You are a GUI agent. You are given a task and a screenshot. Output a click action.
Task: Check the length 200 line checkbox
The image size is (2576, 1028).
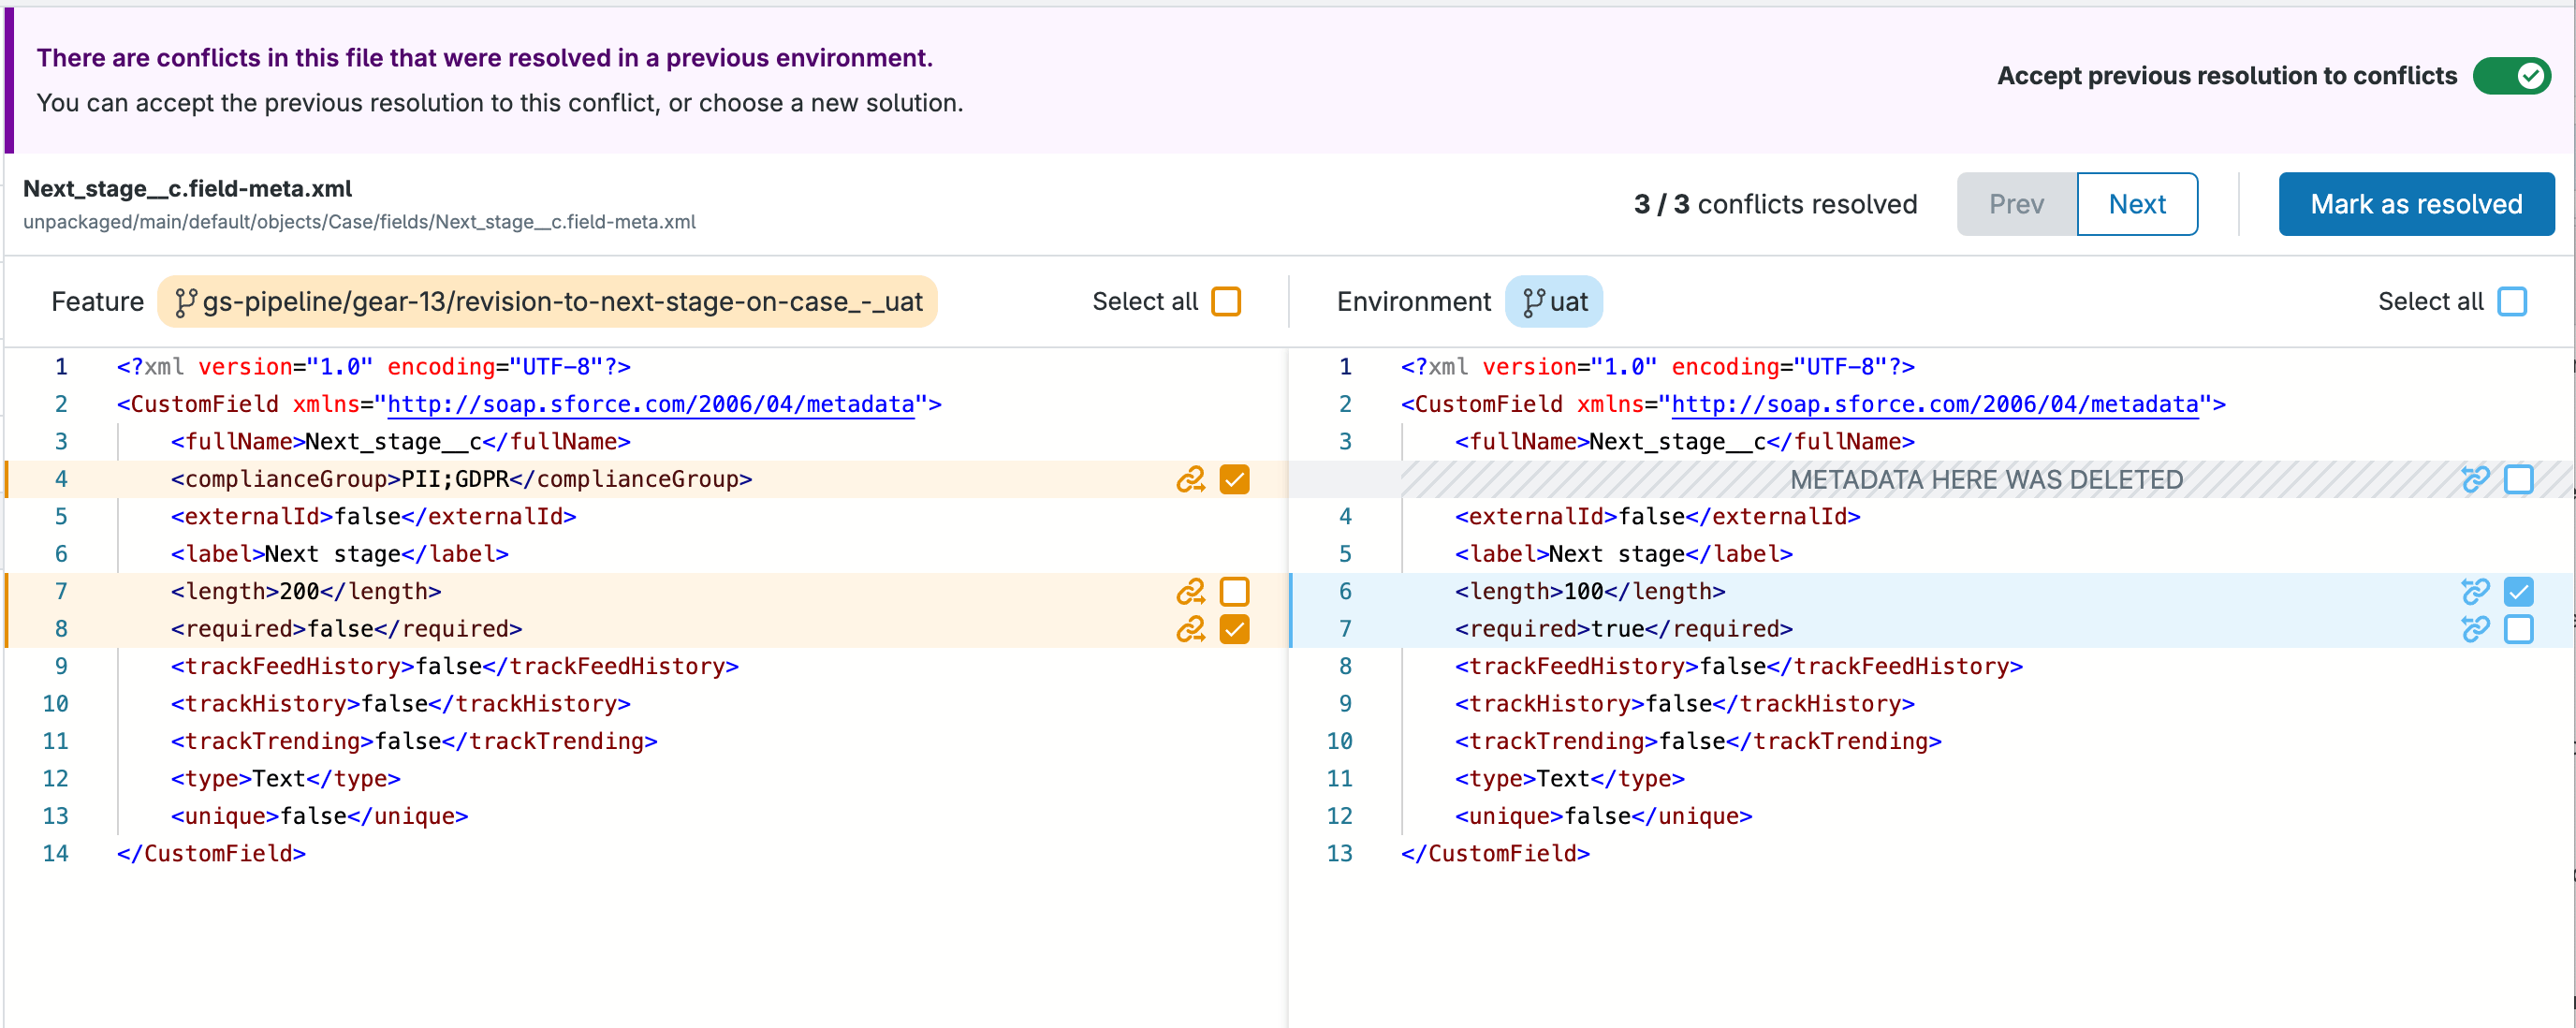tap(1234, 591)
